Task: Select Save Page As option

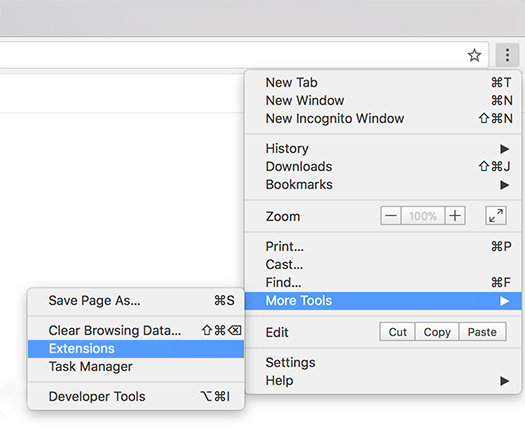Action: click(x=136, y=301)
